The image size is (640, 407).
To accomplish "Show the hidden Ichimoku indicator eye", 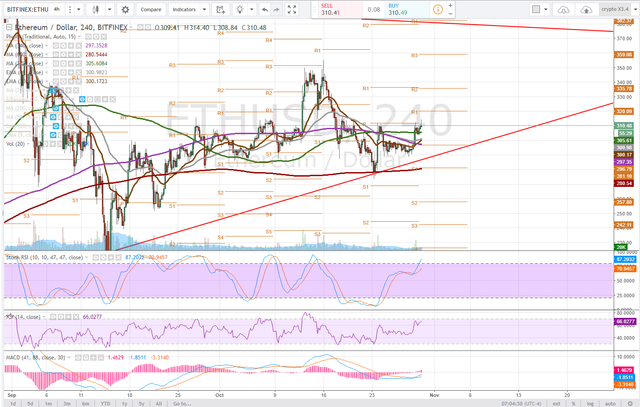I will pos(82,99).
